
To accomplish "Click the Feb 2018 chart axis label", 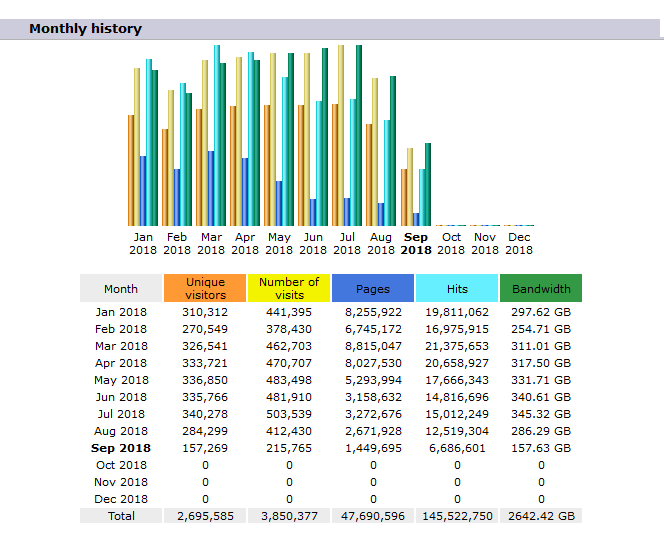I will tap(177, 244).
